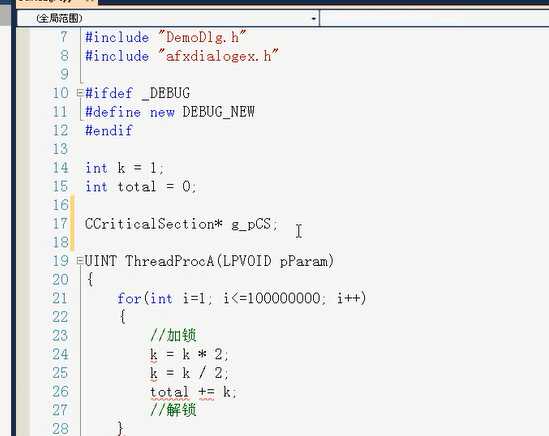Click the text #include "DemoDlg.h"
Image resolution: width=549 pixels, height=436 pixels.
[166, 37]
